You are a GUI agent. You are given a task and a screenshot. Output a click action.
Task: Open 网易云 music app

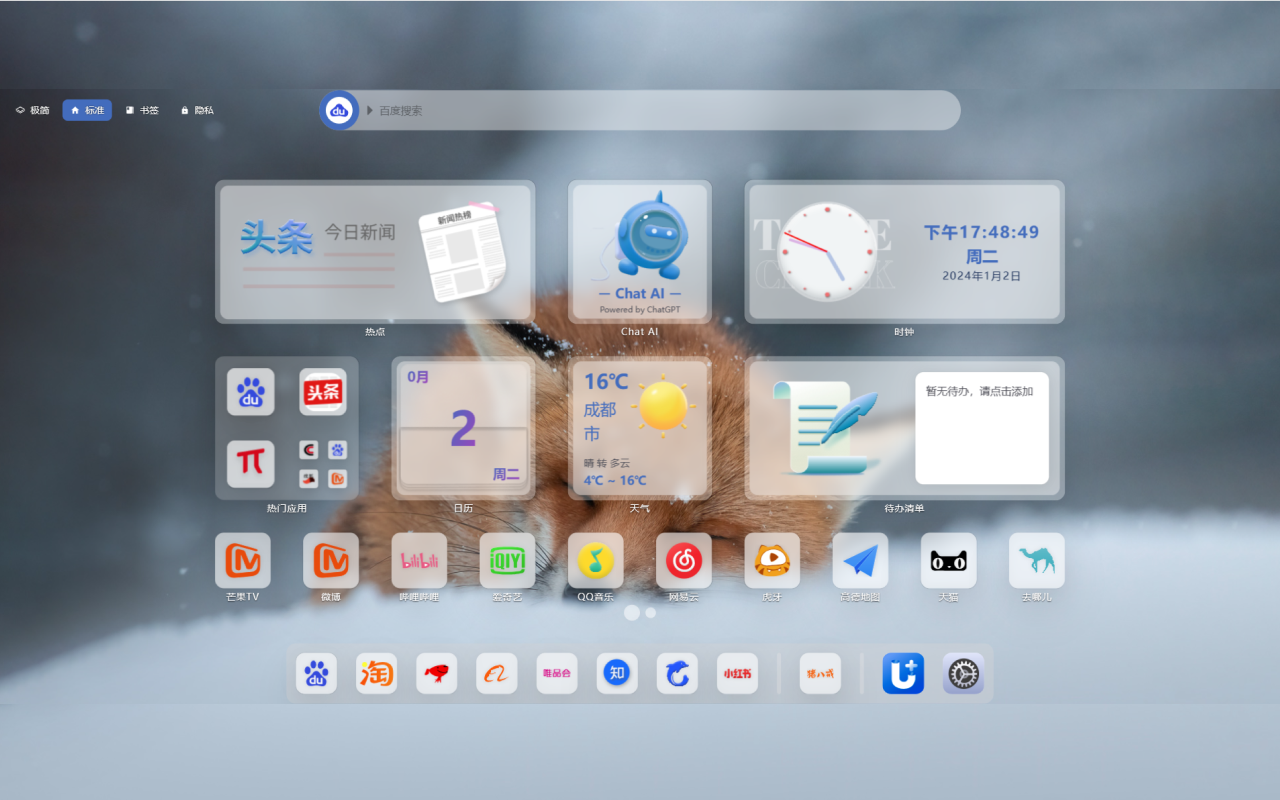click(683, 560)
